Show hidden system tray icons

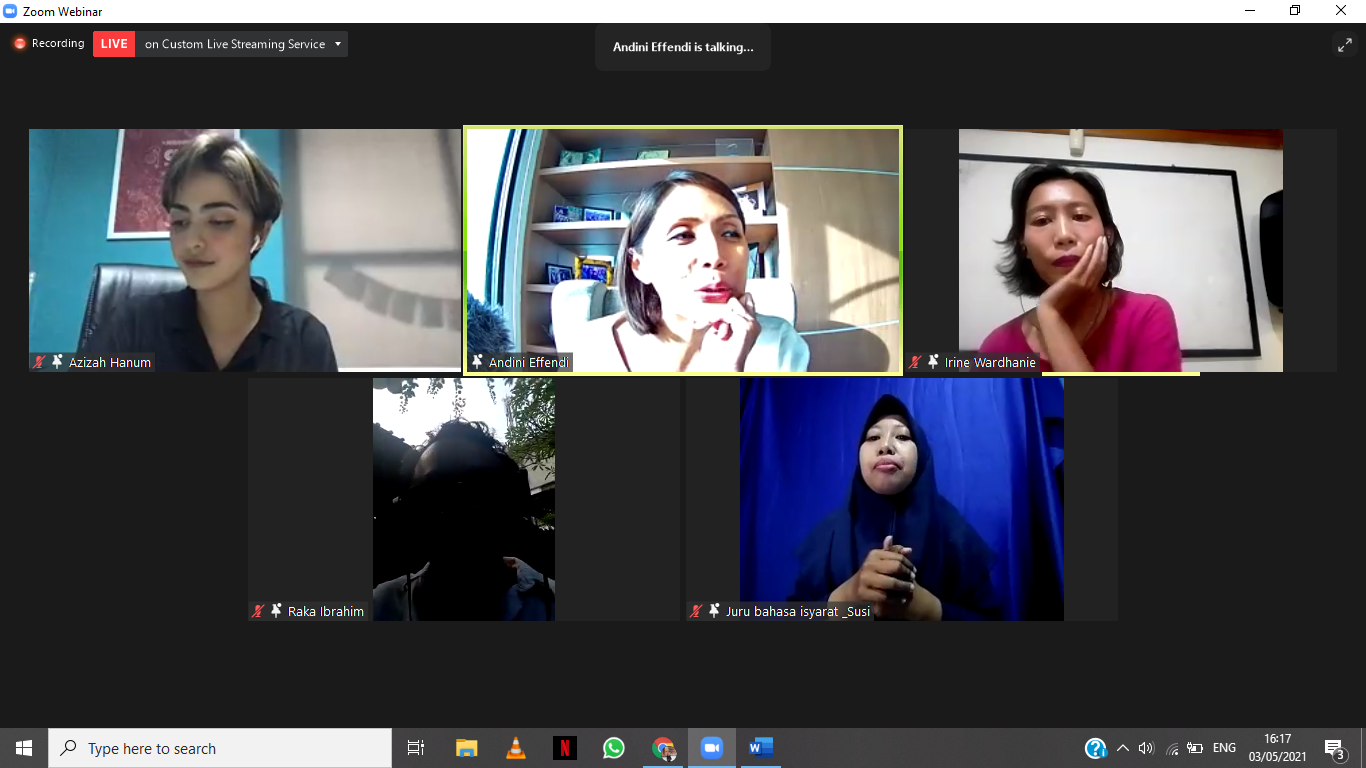[1123, 748]
